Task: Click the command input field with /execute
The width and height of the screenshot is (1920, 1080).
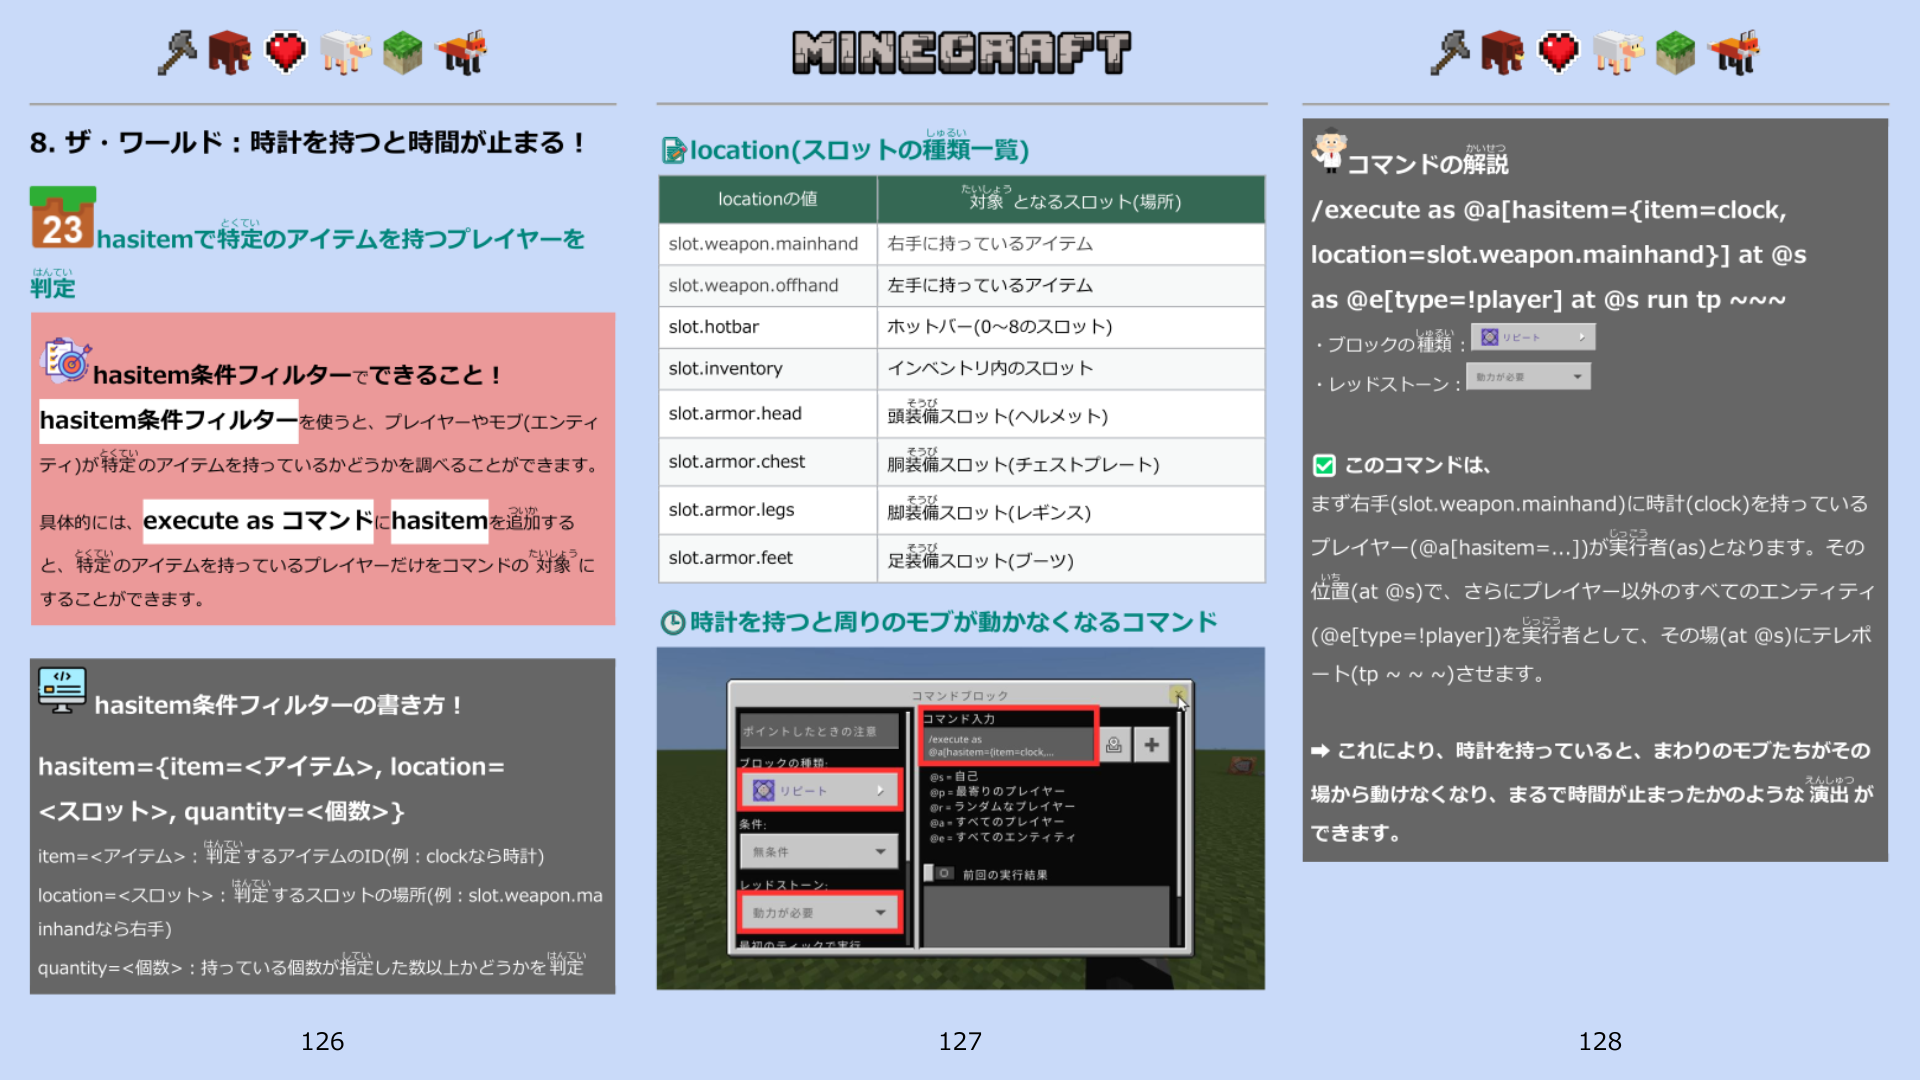Action: 1008,746
